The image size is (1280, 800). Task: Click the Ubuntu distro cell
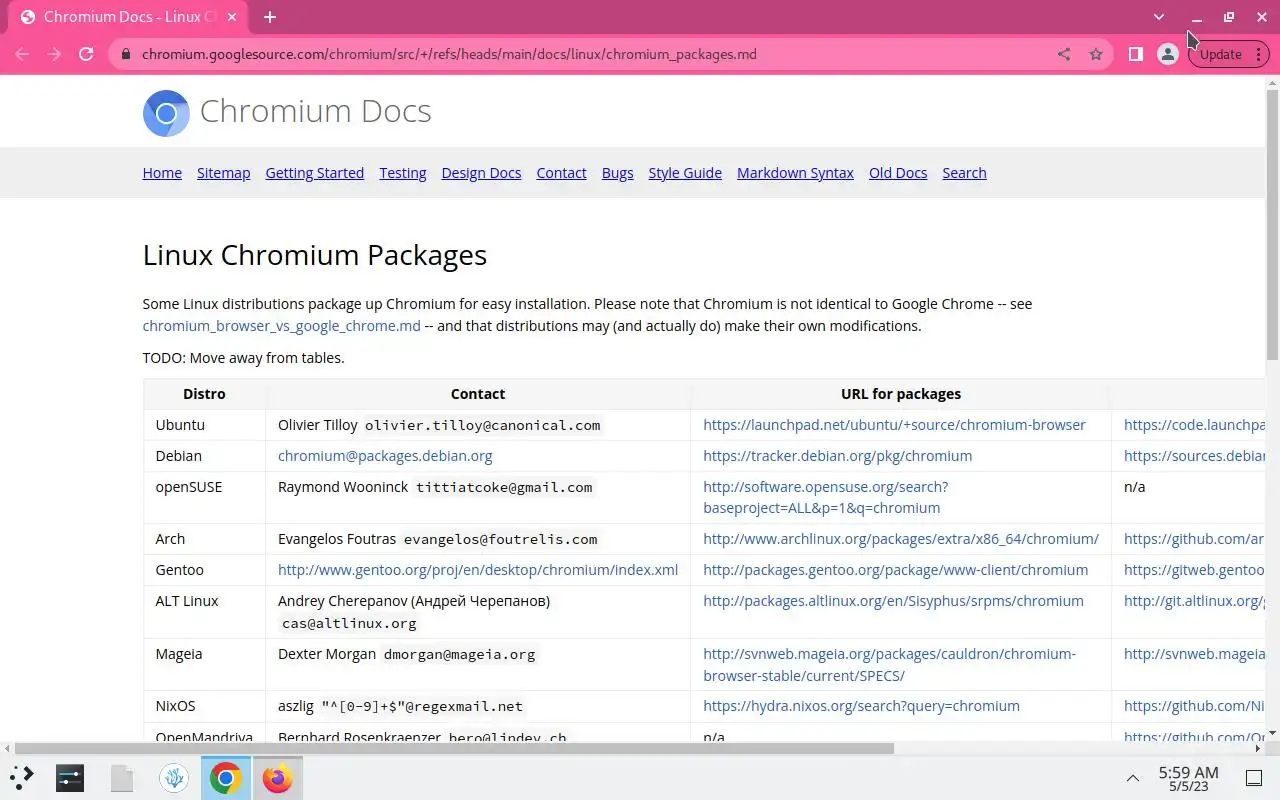click(205, 425)
